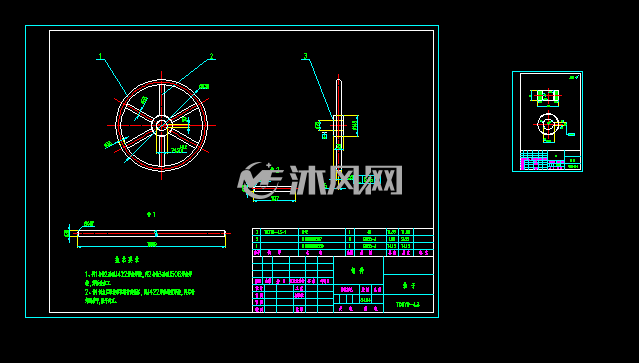Click the green part name above the drawing number
Viewport: 639px width, 363px height.
click(408, 286)
